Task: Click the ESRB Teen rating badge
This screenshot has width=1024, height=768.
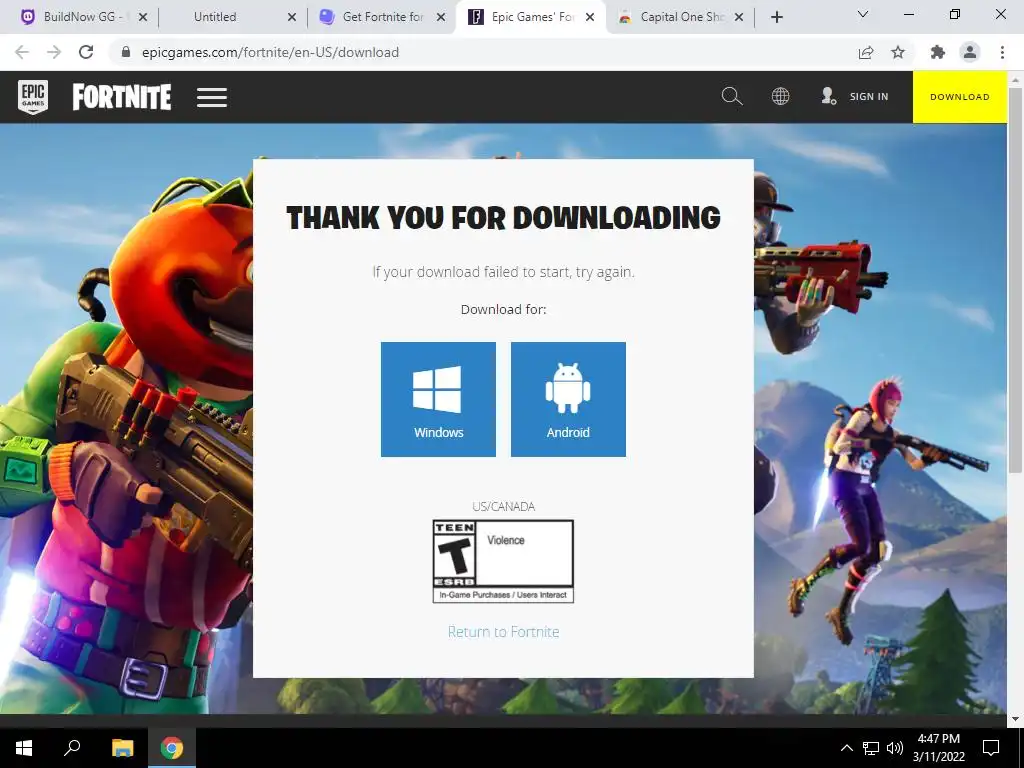Action: (504, 561)
